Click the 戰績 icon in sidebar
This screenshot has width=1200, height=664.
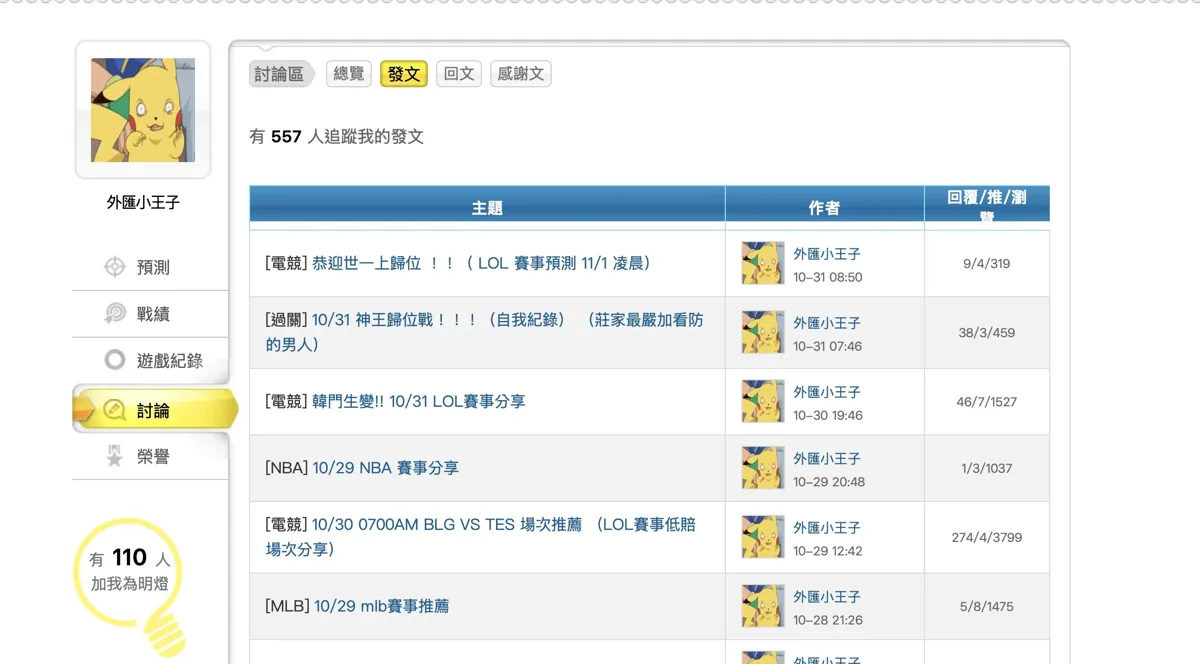click(115, 314)
